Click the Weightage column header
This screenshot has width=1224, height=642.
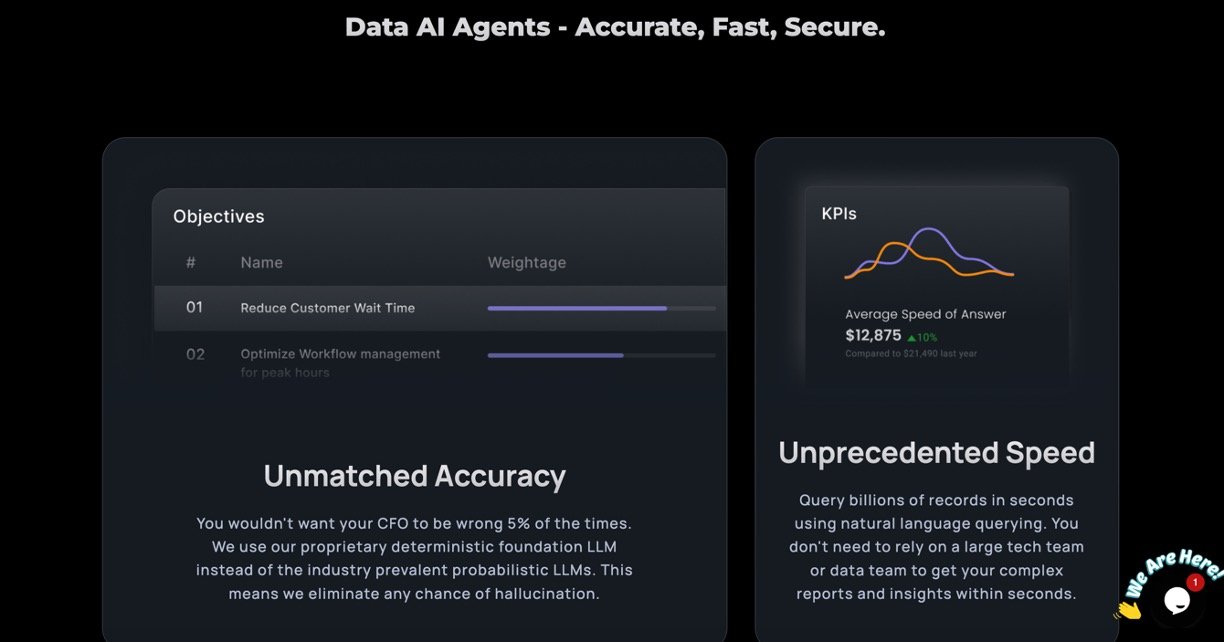pos(526,263)
